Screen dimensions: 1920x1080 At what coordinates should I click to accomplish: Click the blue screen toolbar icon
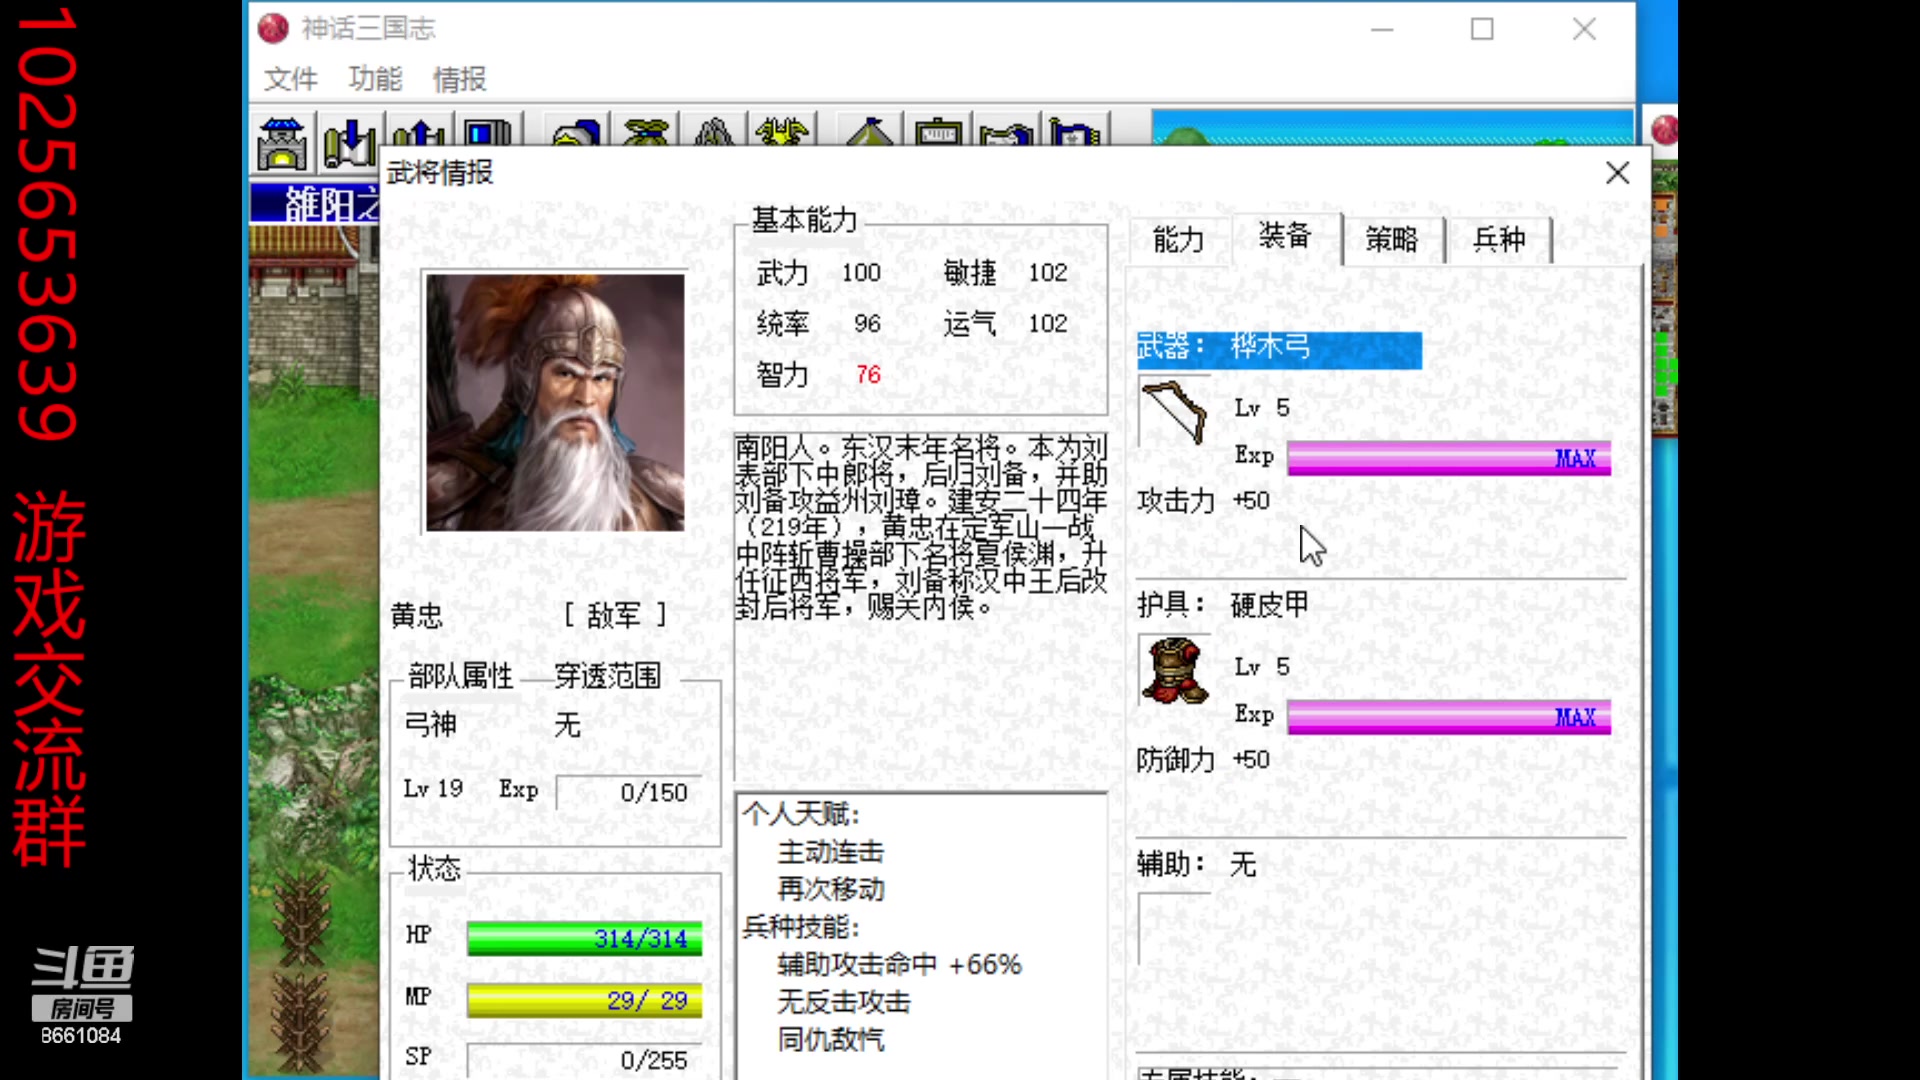pos(487,132)
